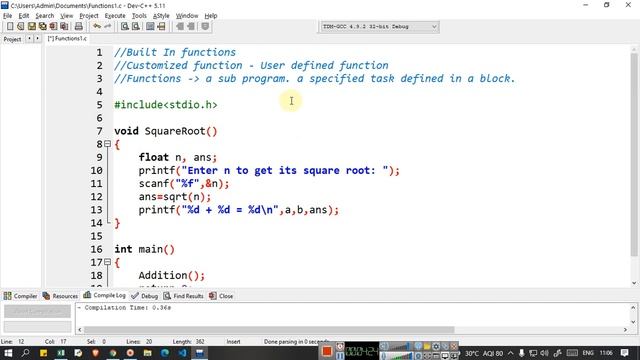Image resolution: width=640 pixels, height=360 pixels.
Task: Click the Unindent toolbar icon
Action: (191, 26)
